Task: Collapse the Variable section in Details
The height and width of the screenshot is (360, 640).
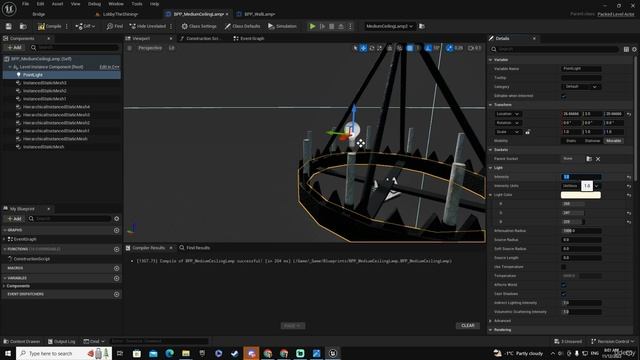Action: 491,60
